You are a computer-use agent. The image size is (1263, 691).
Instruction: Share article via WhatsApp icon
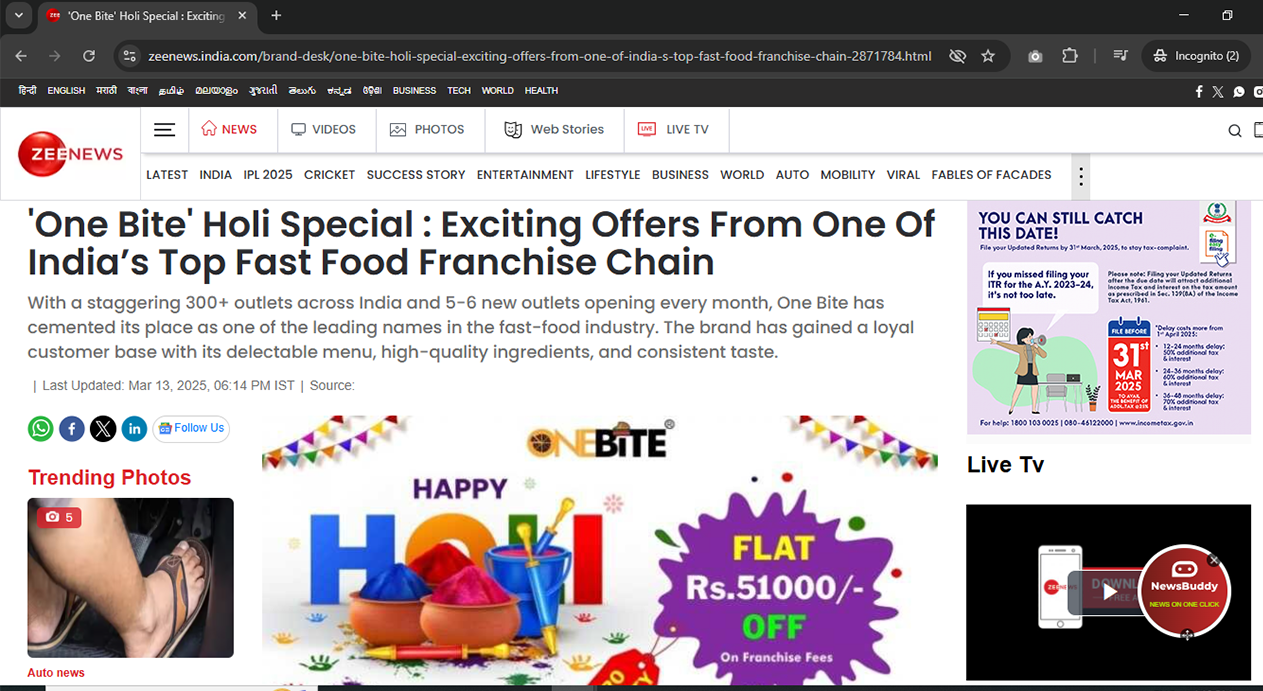[x=41, y=429]
